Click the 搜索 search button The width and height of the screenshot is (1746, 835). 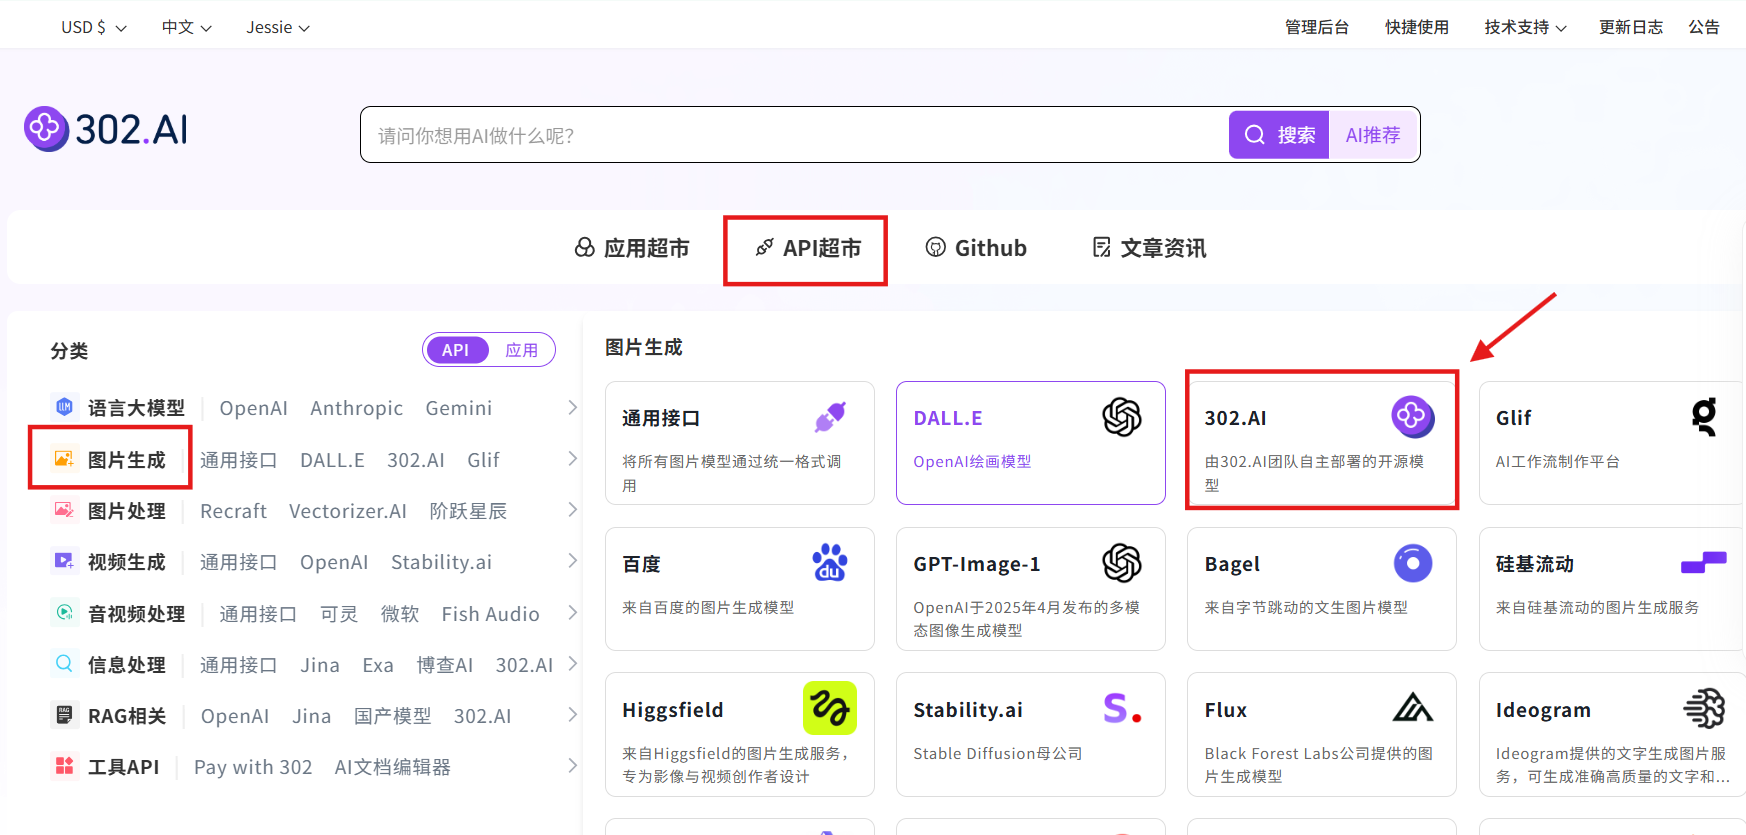(x=1279, y=134)
